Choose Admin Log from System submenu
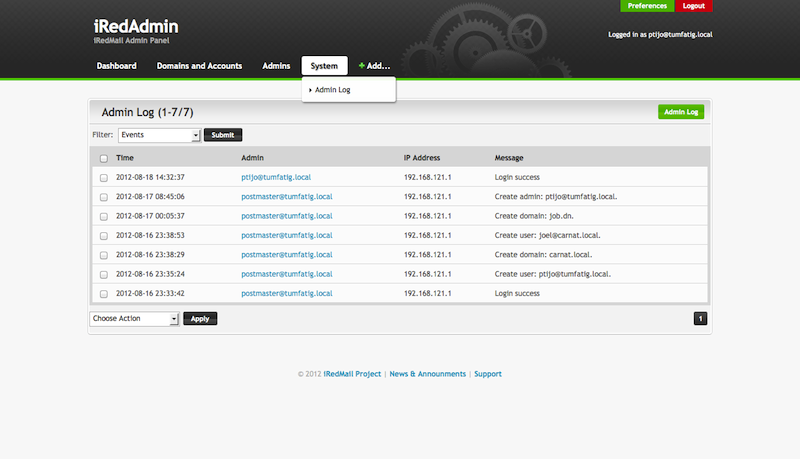This screenshot has height=459, width=800. click(333, 90)
